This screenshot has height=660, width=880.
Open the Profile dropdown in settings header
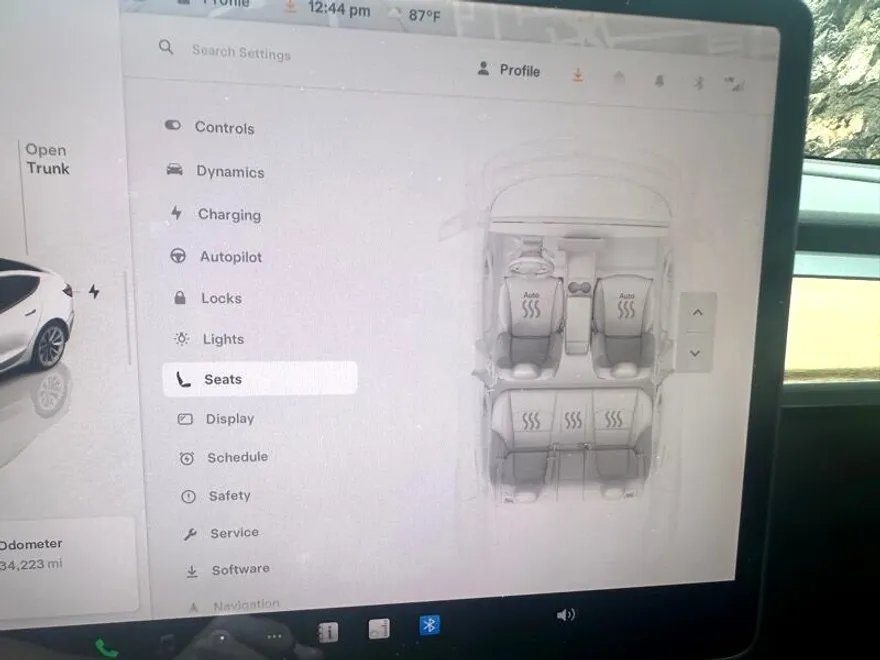coord(508,70)
